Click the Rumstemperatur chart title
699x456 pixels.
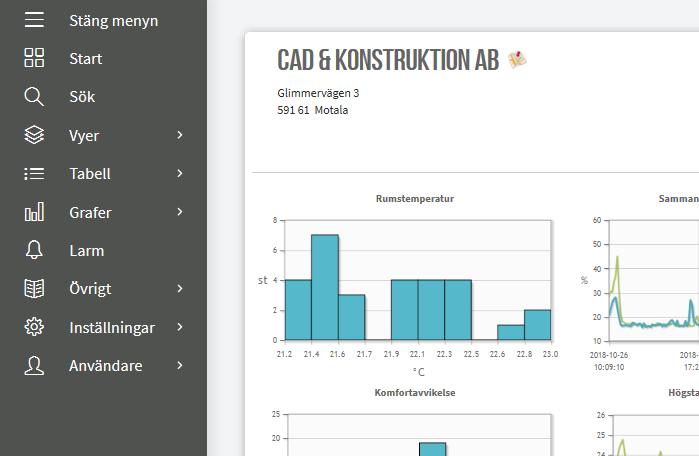(415, 199)
